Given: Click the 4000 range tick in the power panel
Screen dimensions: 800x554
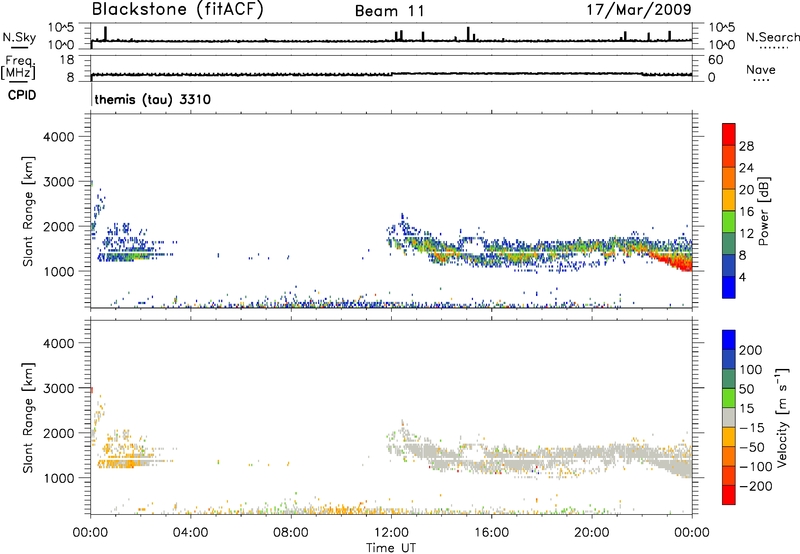Looking at the screenshot, I should click(58, 137).
